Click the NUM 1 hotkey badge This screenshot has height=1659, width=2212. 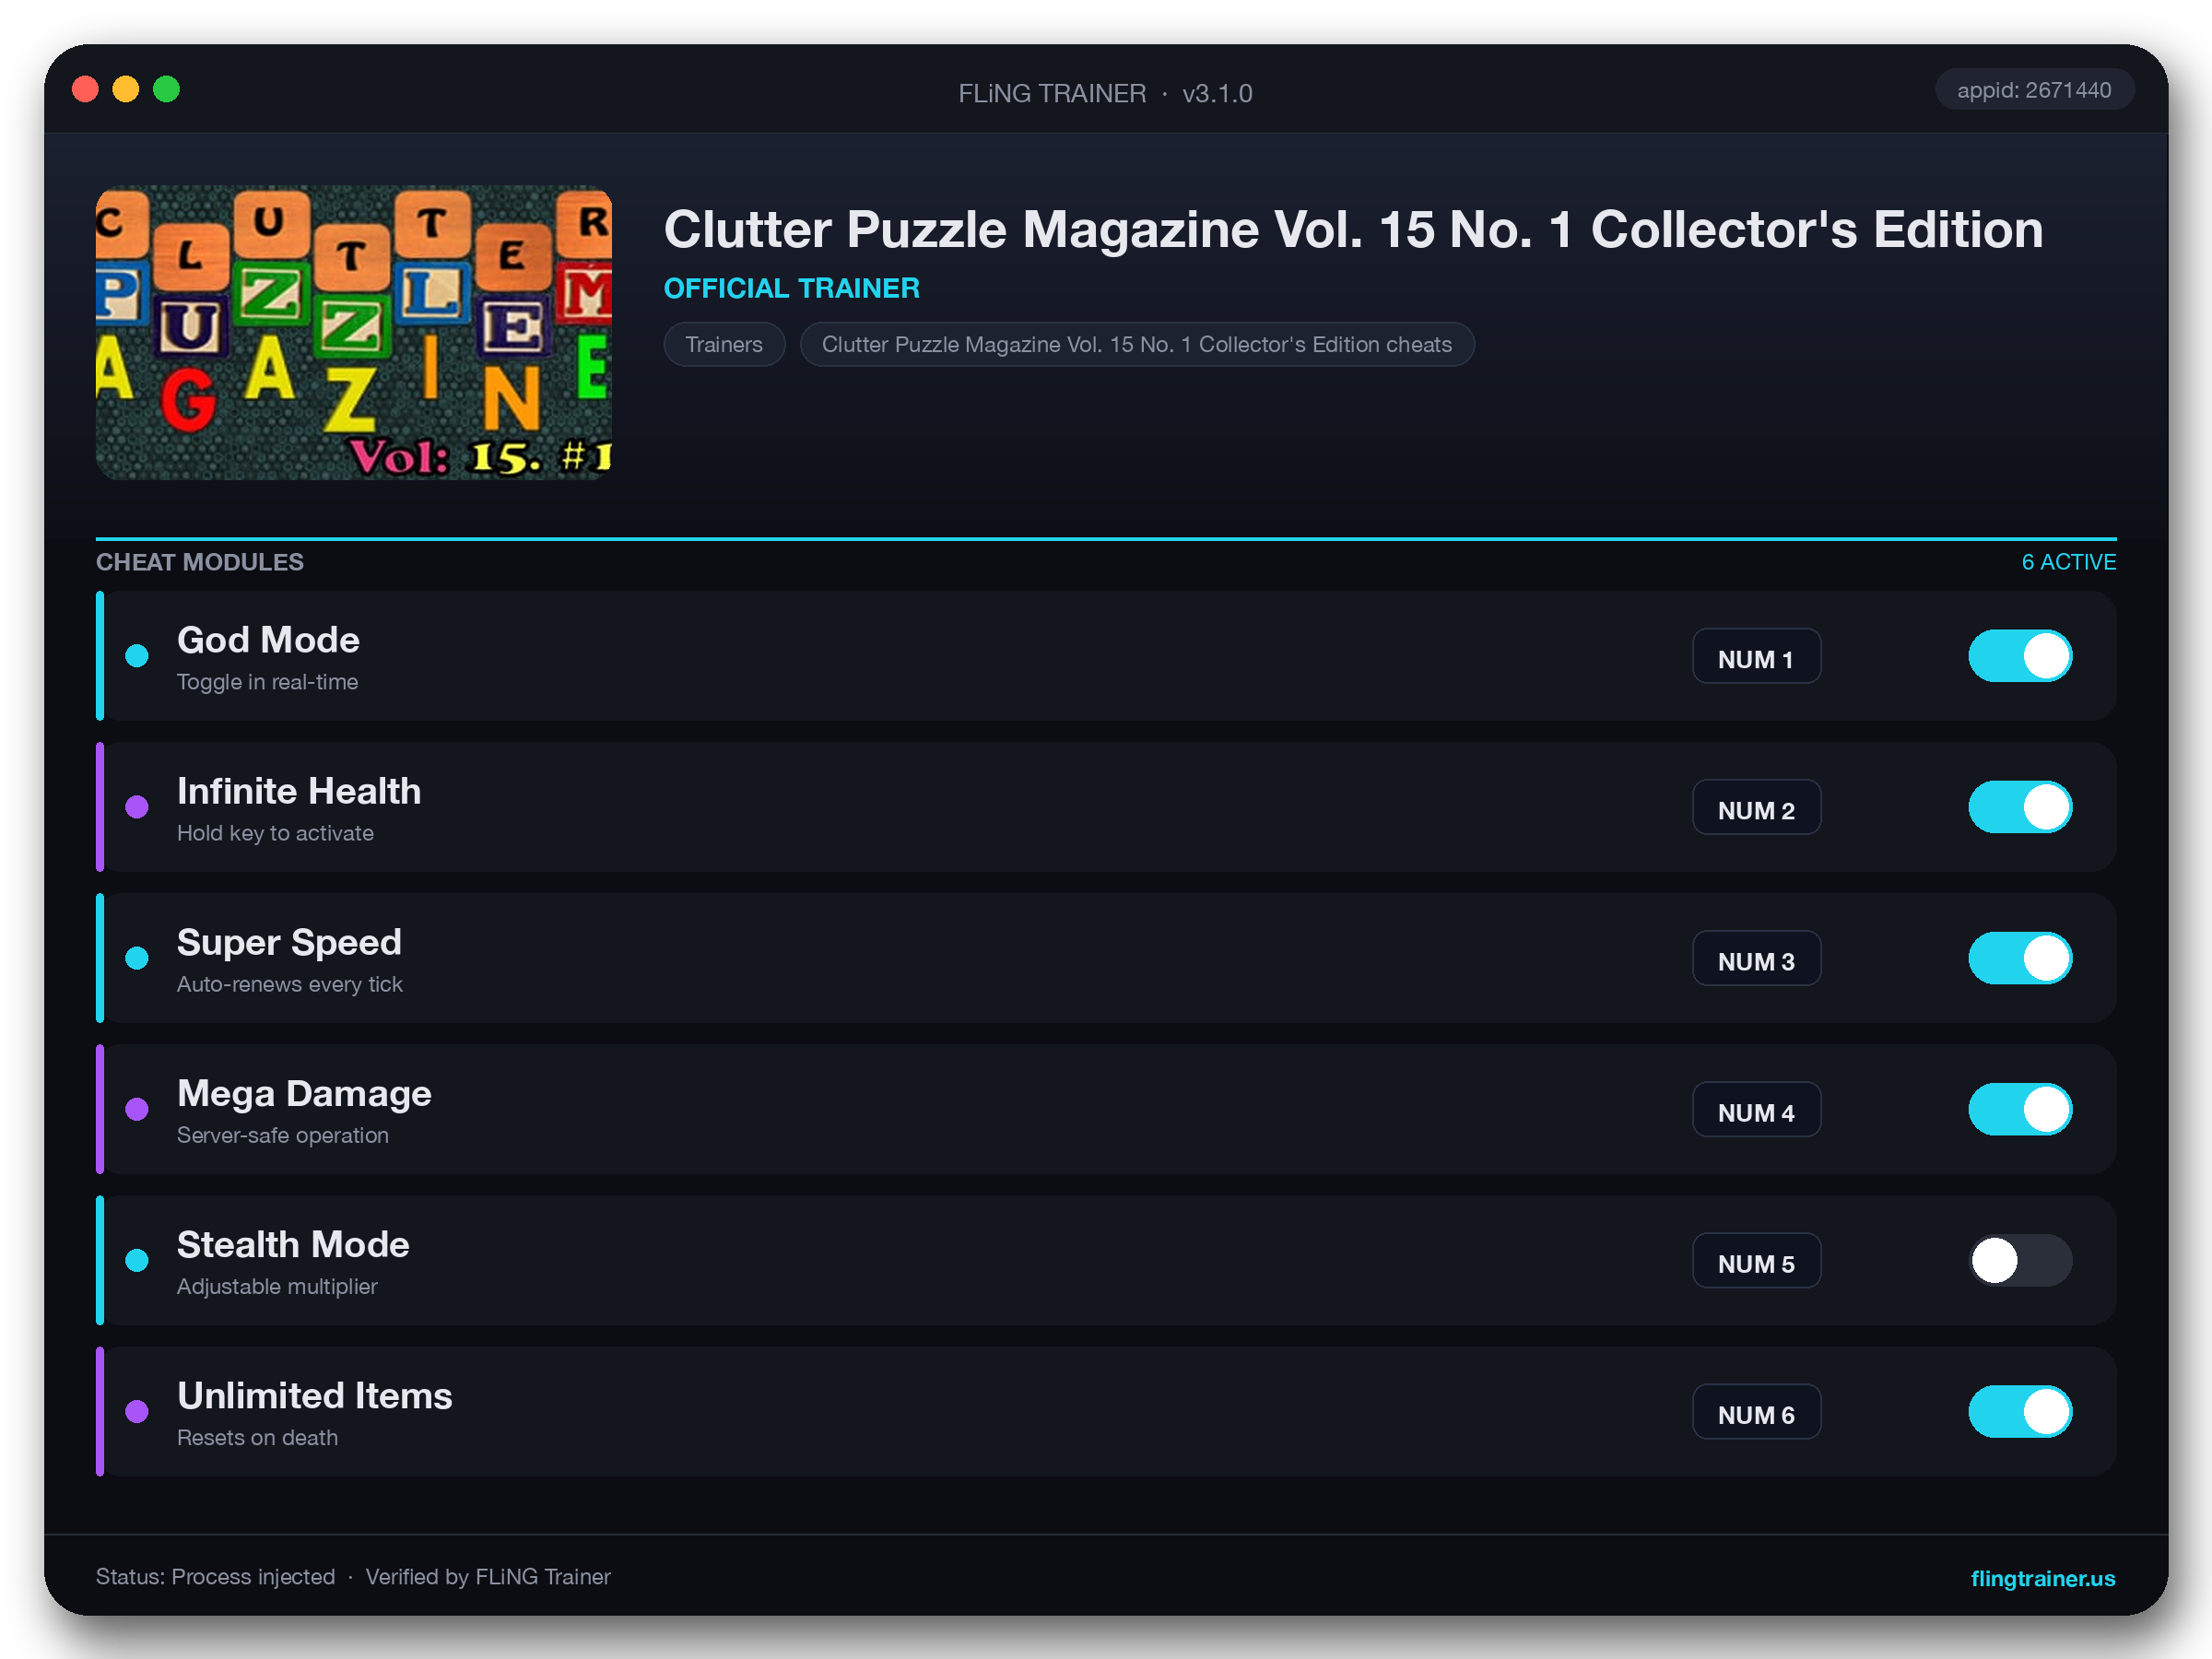(1756, 656)
